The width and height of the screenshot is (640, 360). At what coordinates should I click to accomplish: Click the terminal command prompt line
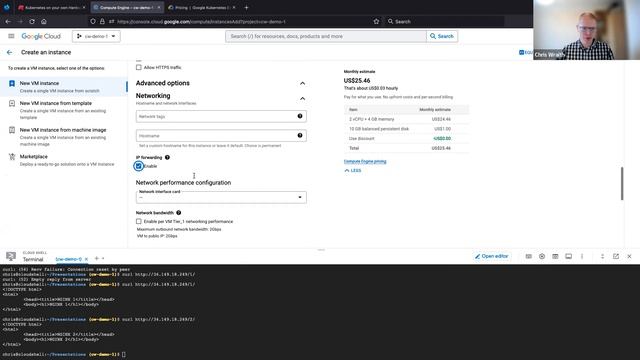click(65, 354)
